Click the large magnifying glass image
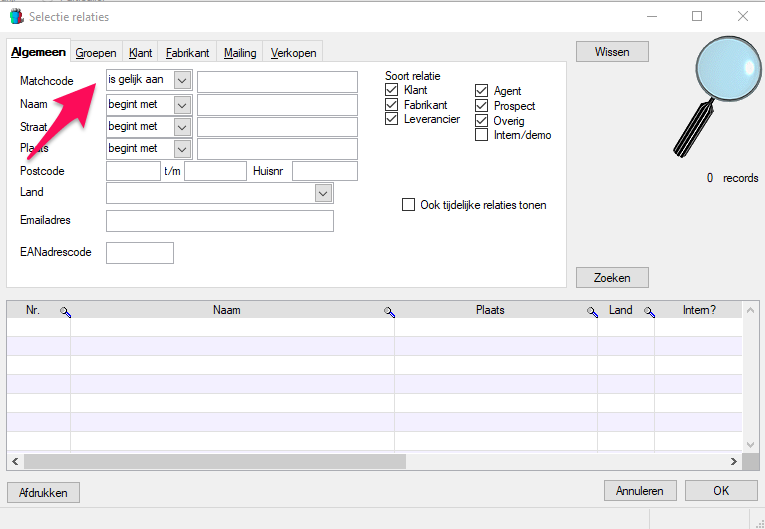 pos(718,96)
